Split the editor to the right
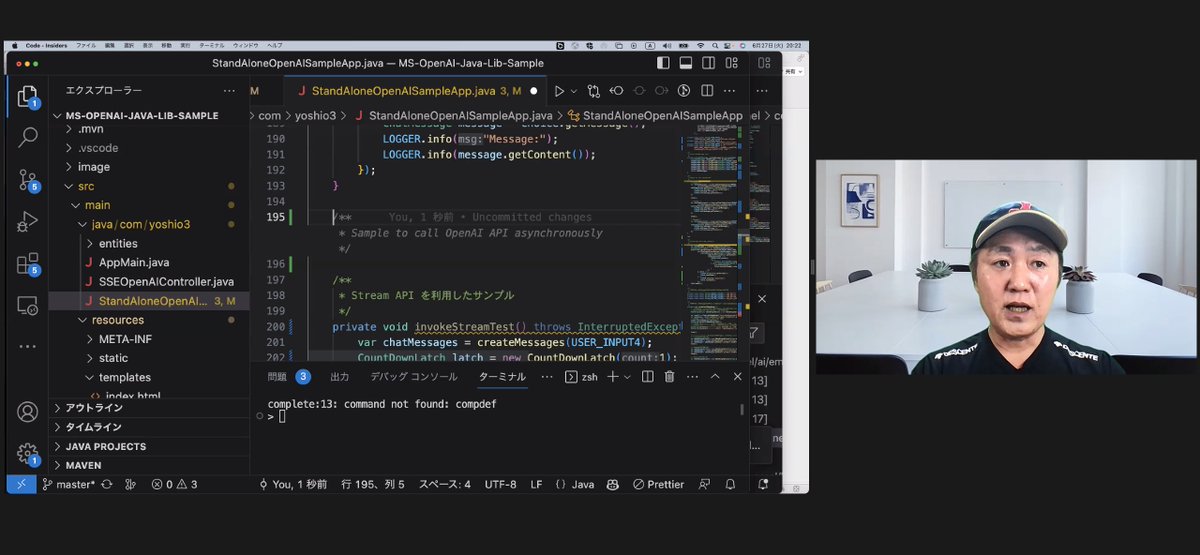The height and width of the screenshot is (555, 1200). point(707,90)
